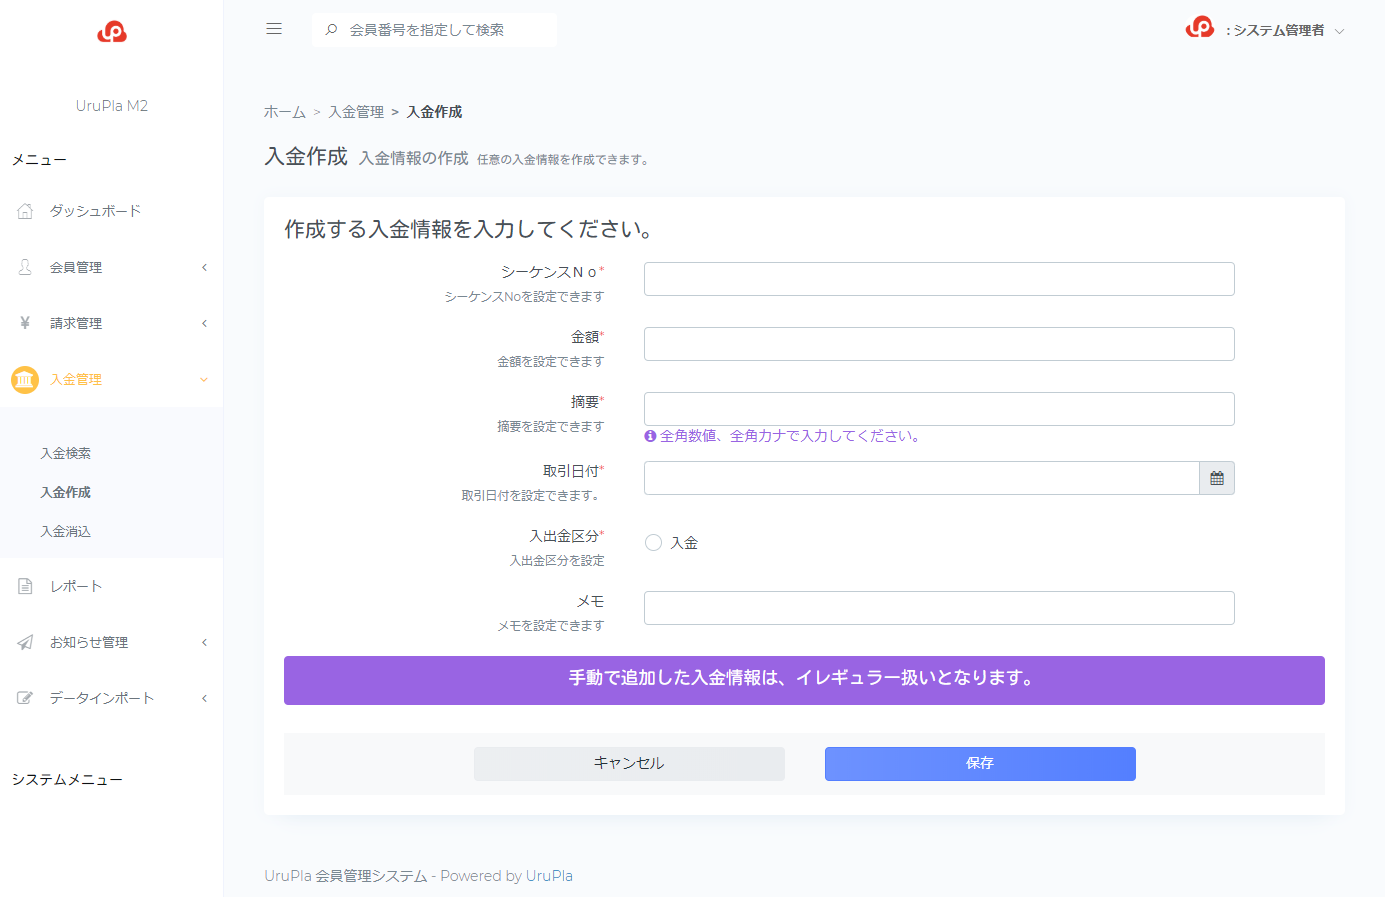The image size is (1385, 897).
Task: Open 会員管理 menu item
Action: [x=111, y=267]
